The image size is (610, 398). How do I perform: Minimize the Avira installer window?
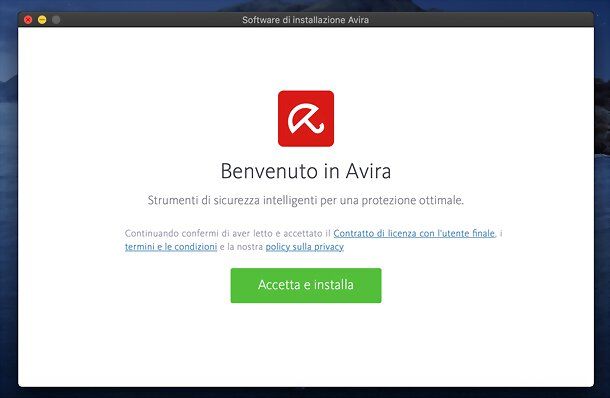tap(42, 20)
